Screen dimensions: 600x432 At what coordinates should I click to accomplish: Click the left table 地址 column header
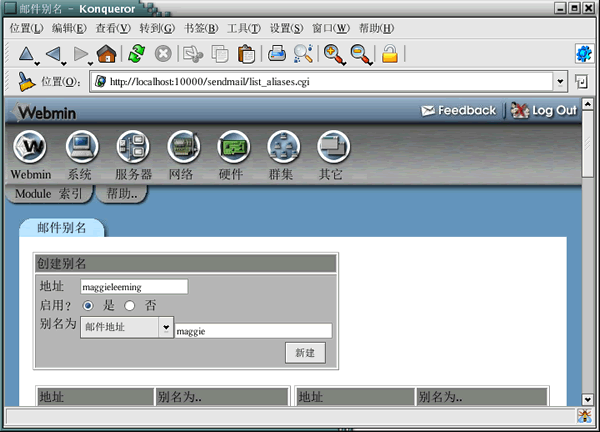click(x=95, y=397)
